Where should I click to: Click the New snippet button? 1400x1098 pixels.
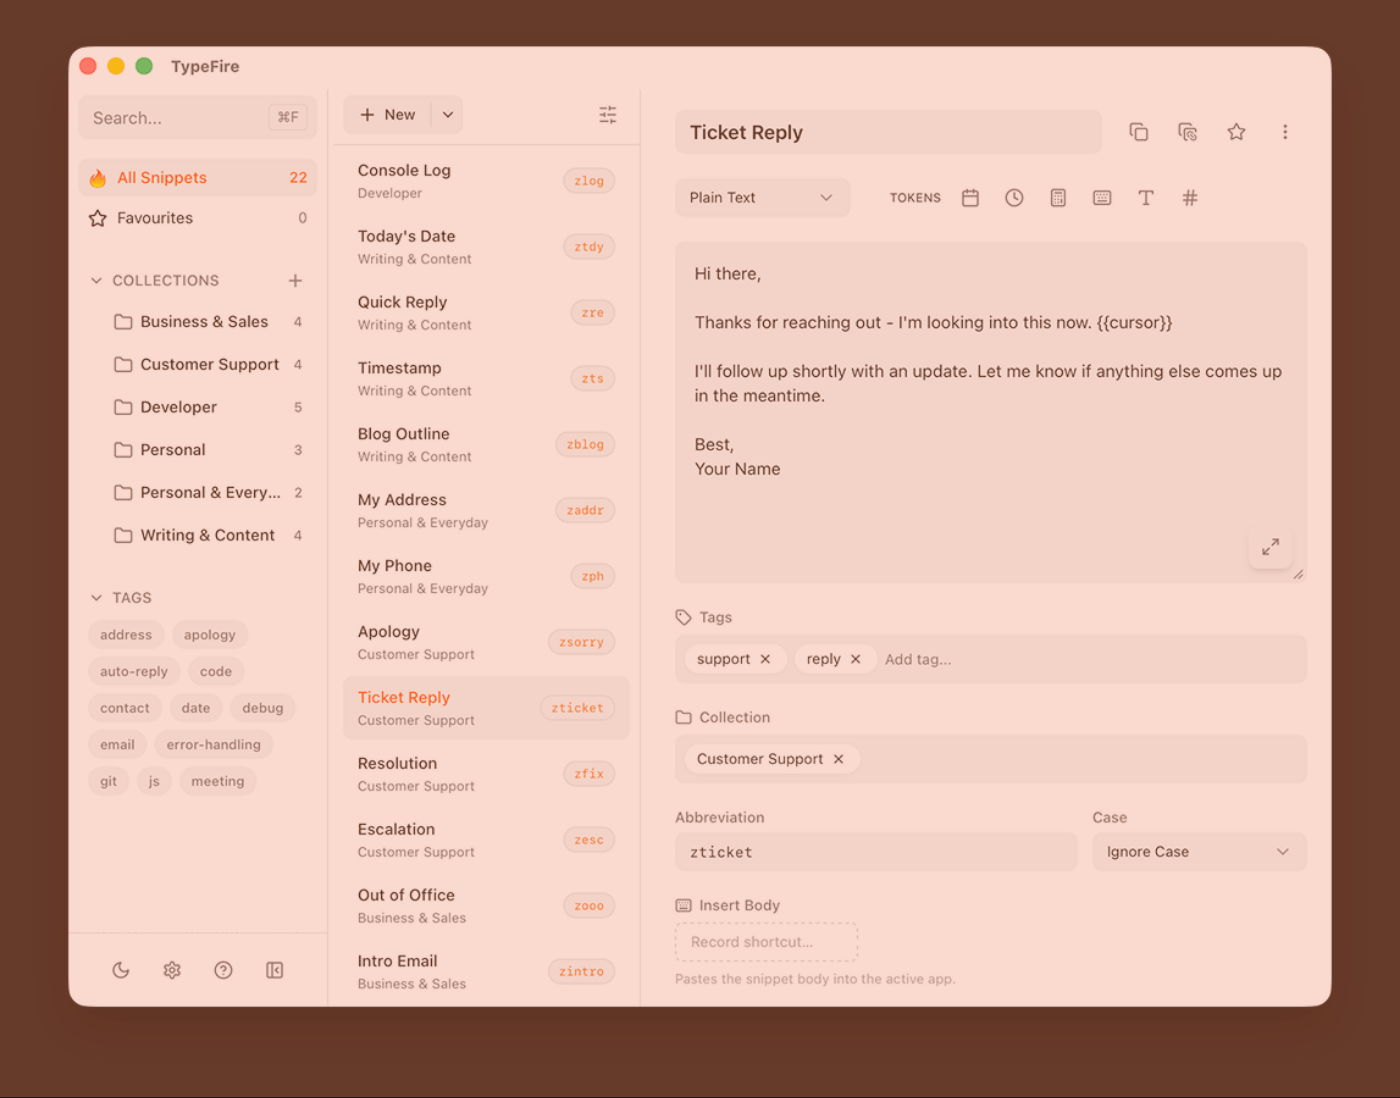387,115
